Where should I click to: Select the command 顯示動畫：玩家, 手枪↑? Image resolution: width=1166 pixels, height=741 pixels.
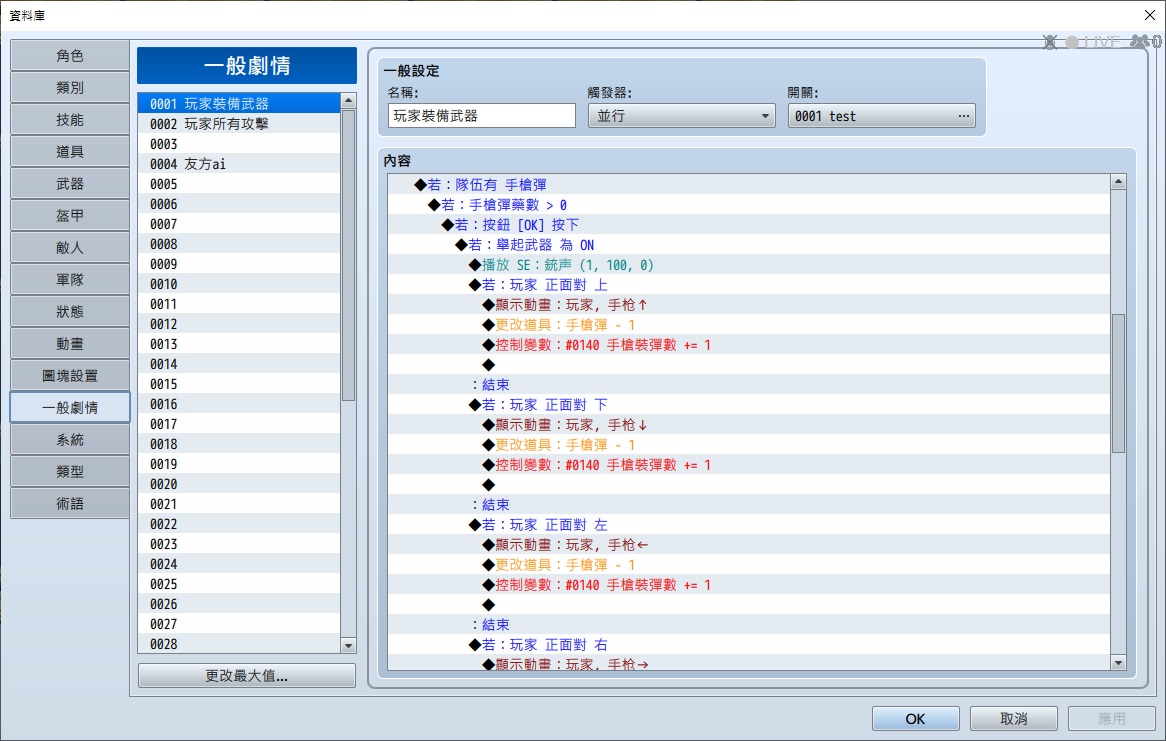click(x=749, y=305)
